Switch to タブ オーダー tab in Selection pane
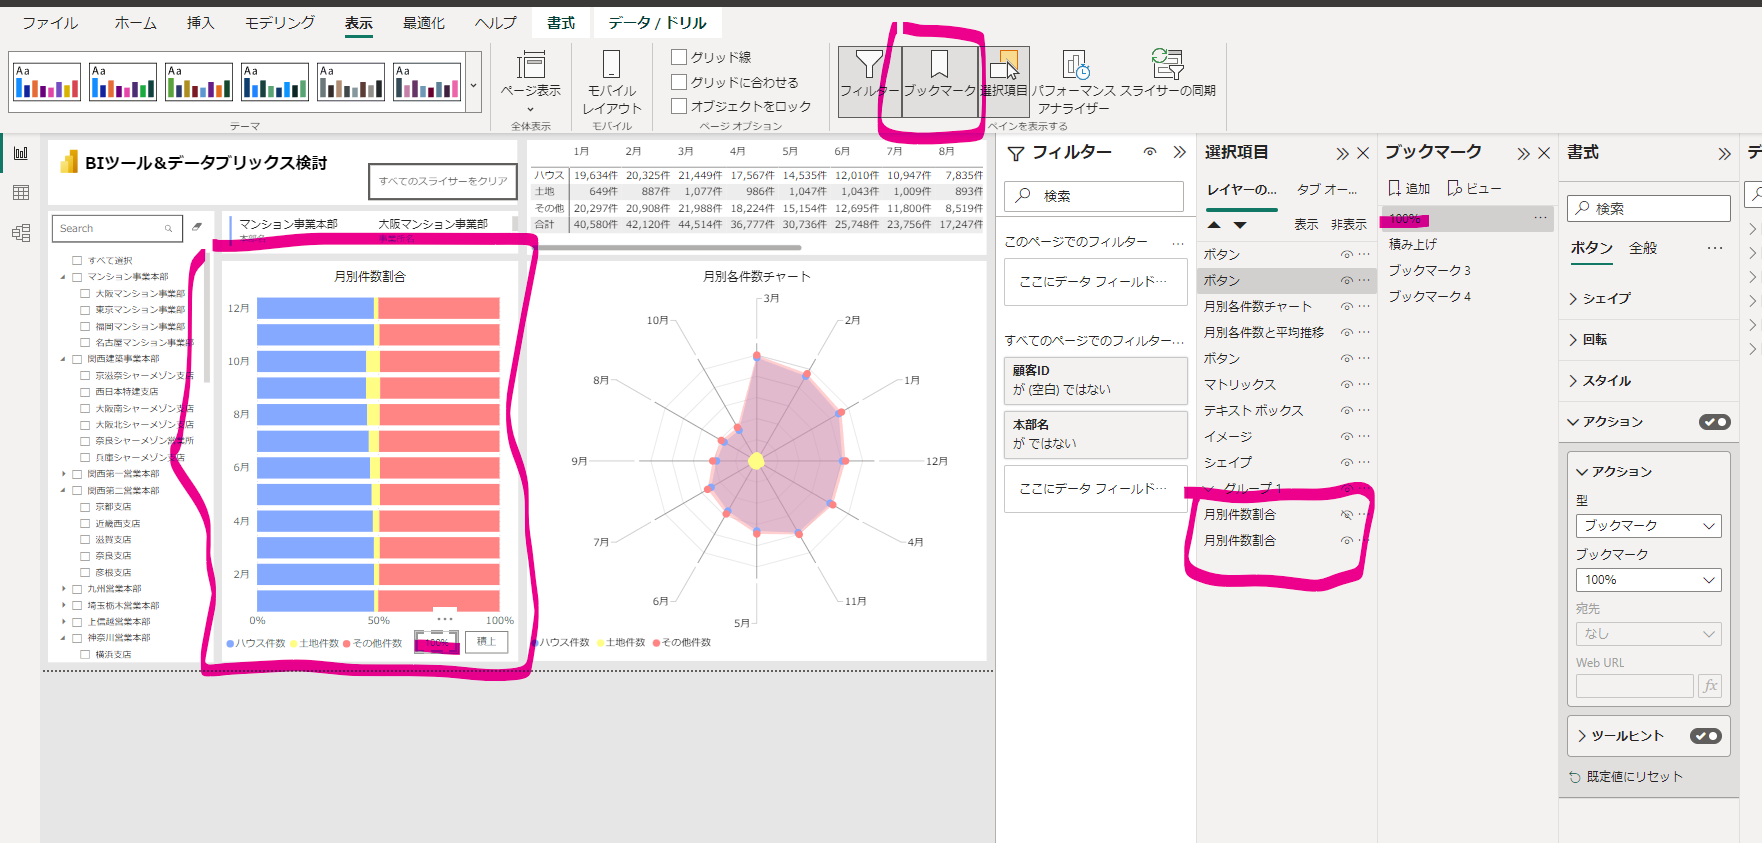 (x=1327, y=189)
